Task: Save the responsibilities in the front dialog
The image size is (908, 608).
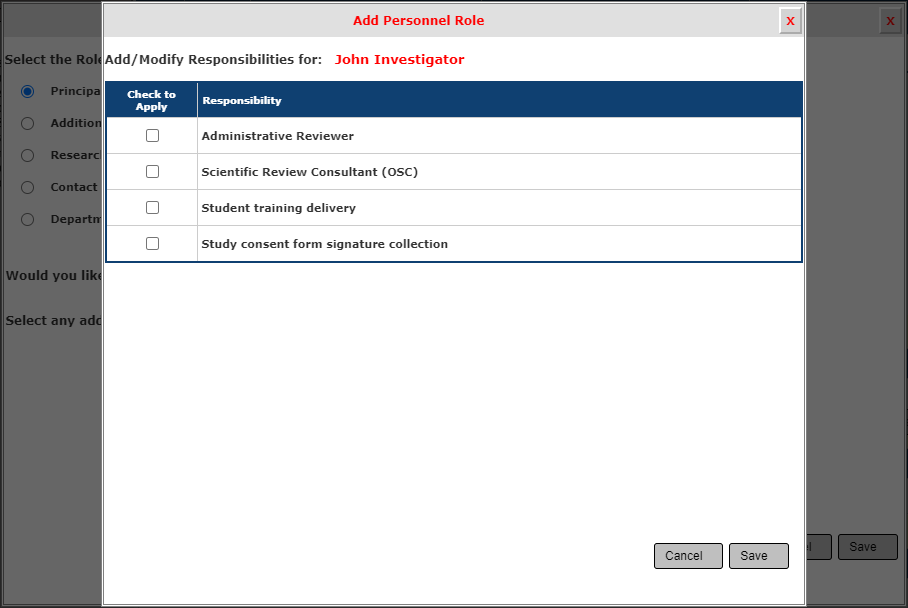Action: [759, 556]
